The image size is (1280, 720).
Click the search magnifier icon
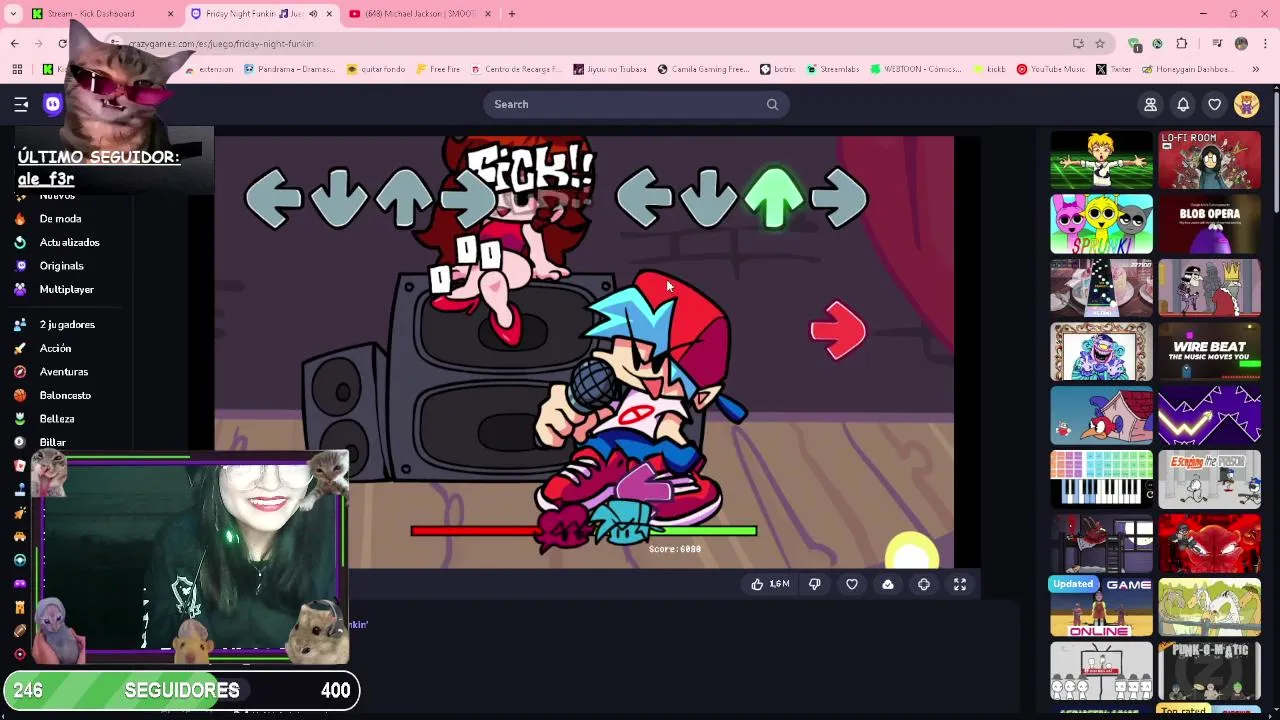pos(772,104)
